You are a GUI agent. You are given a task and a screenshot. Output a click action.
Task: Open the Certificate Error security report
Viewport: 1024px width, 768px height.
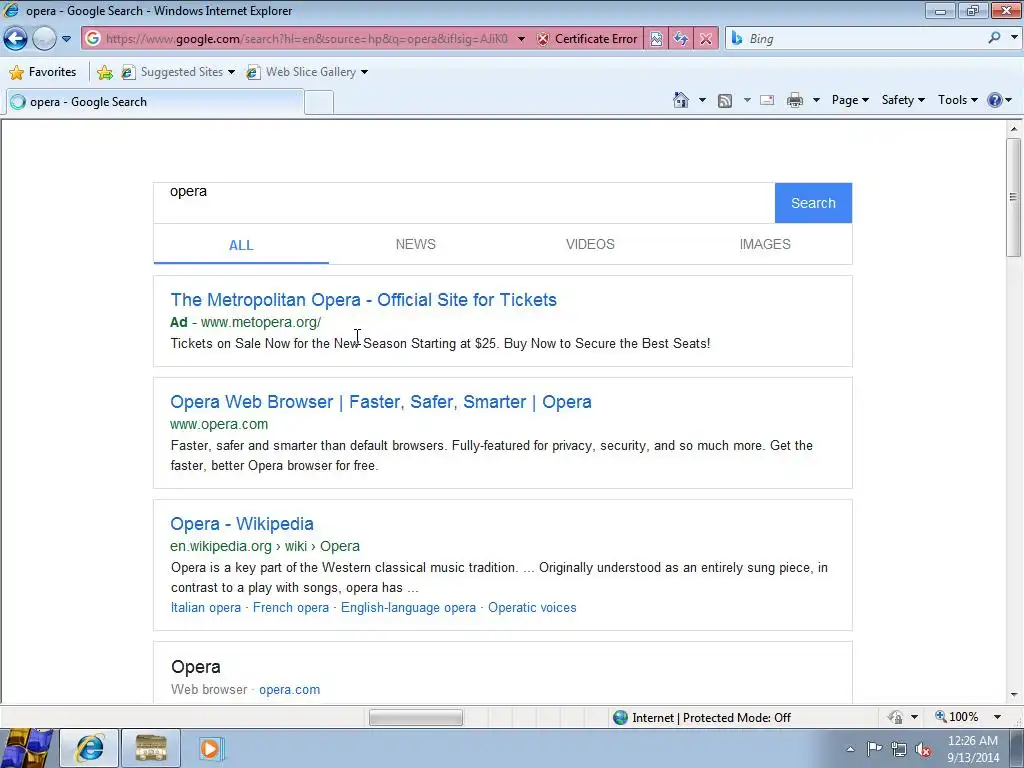pyautogui.click(x=586, y=39)
